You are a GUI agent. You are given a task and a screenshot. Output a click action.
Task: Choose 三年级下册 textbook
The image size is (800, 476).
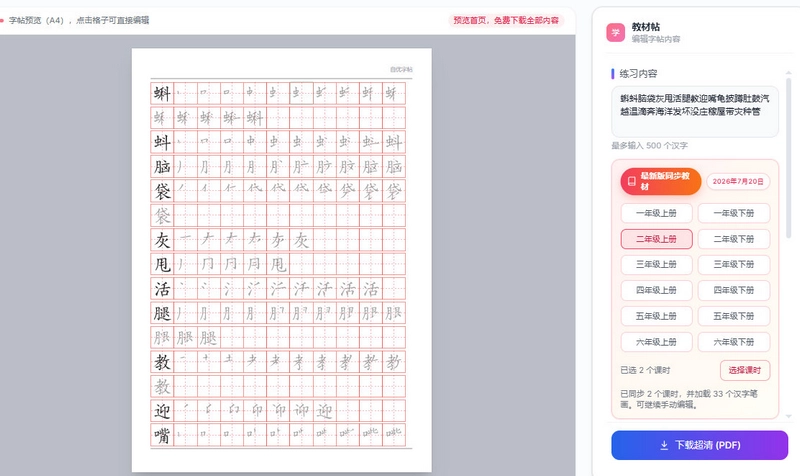pos(734,264)
